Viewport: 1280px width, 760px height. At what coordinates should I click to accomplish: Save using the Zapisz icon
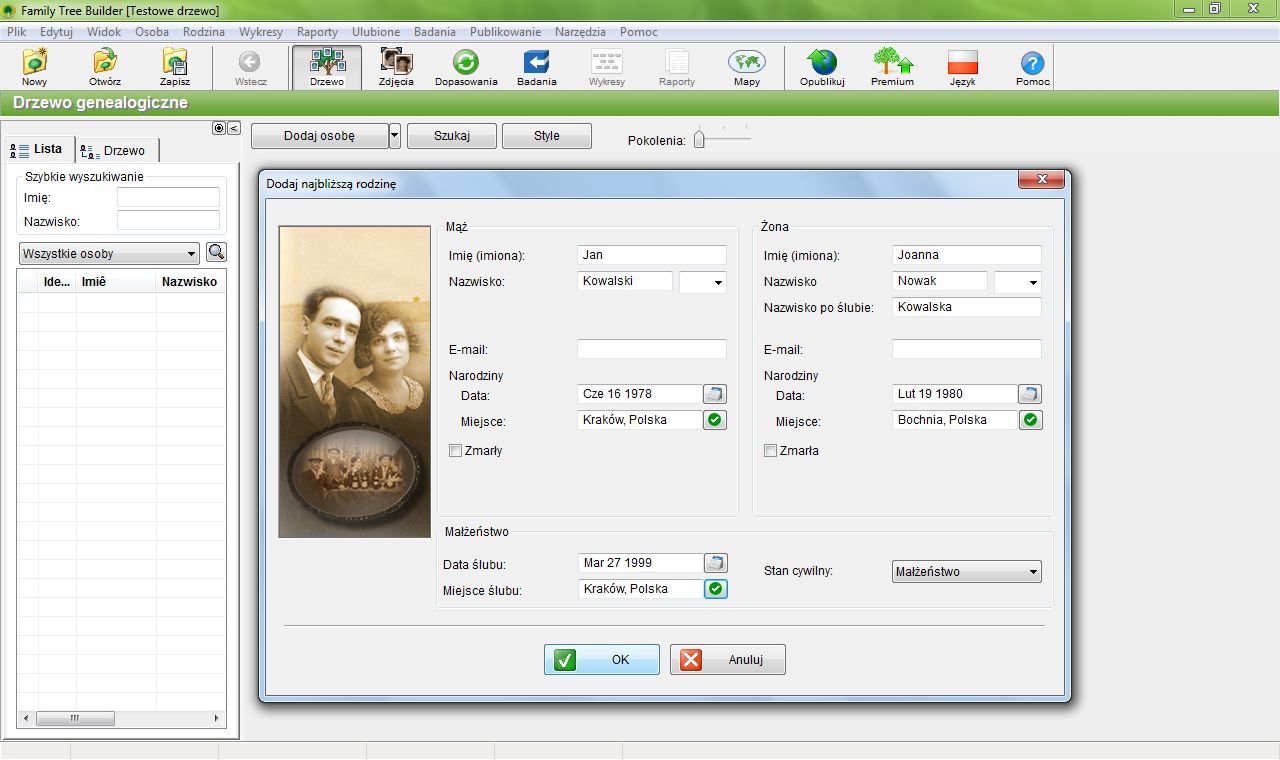(175, 67)
